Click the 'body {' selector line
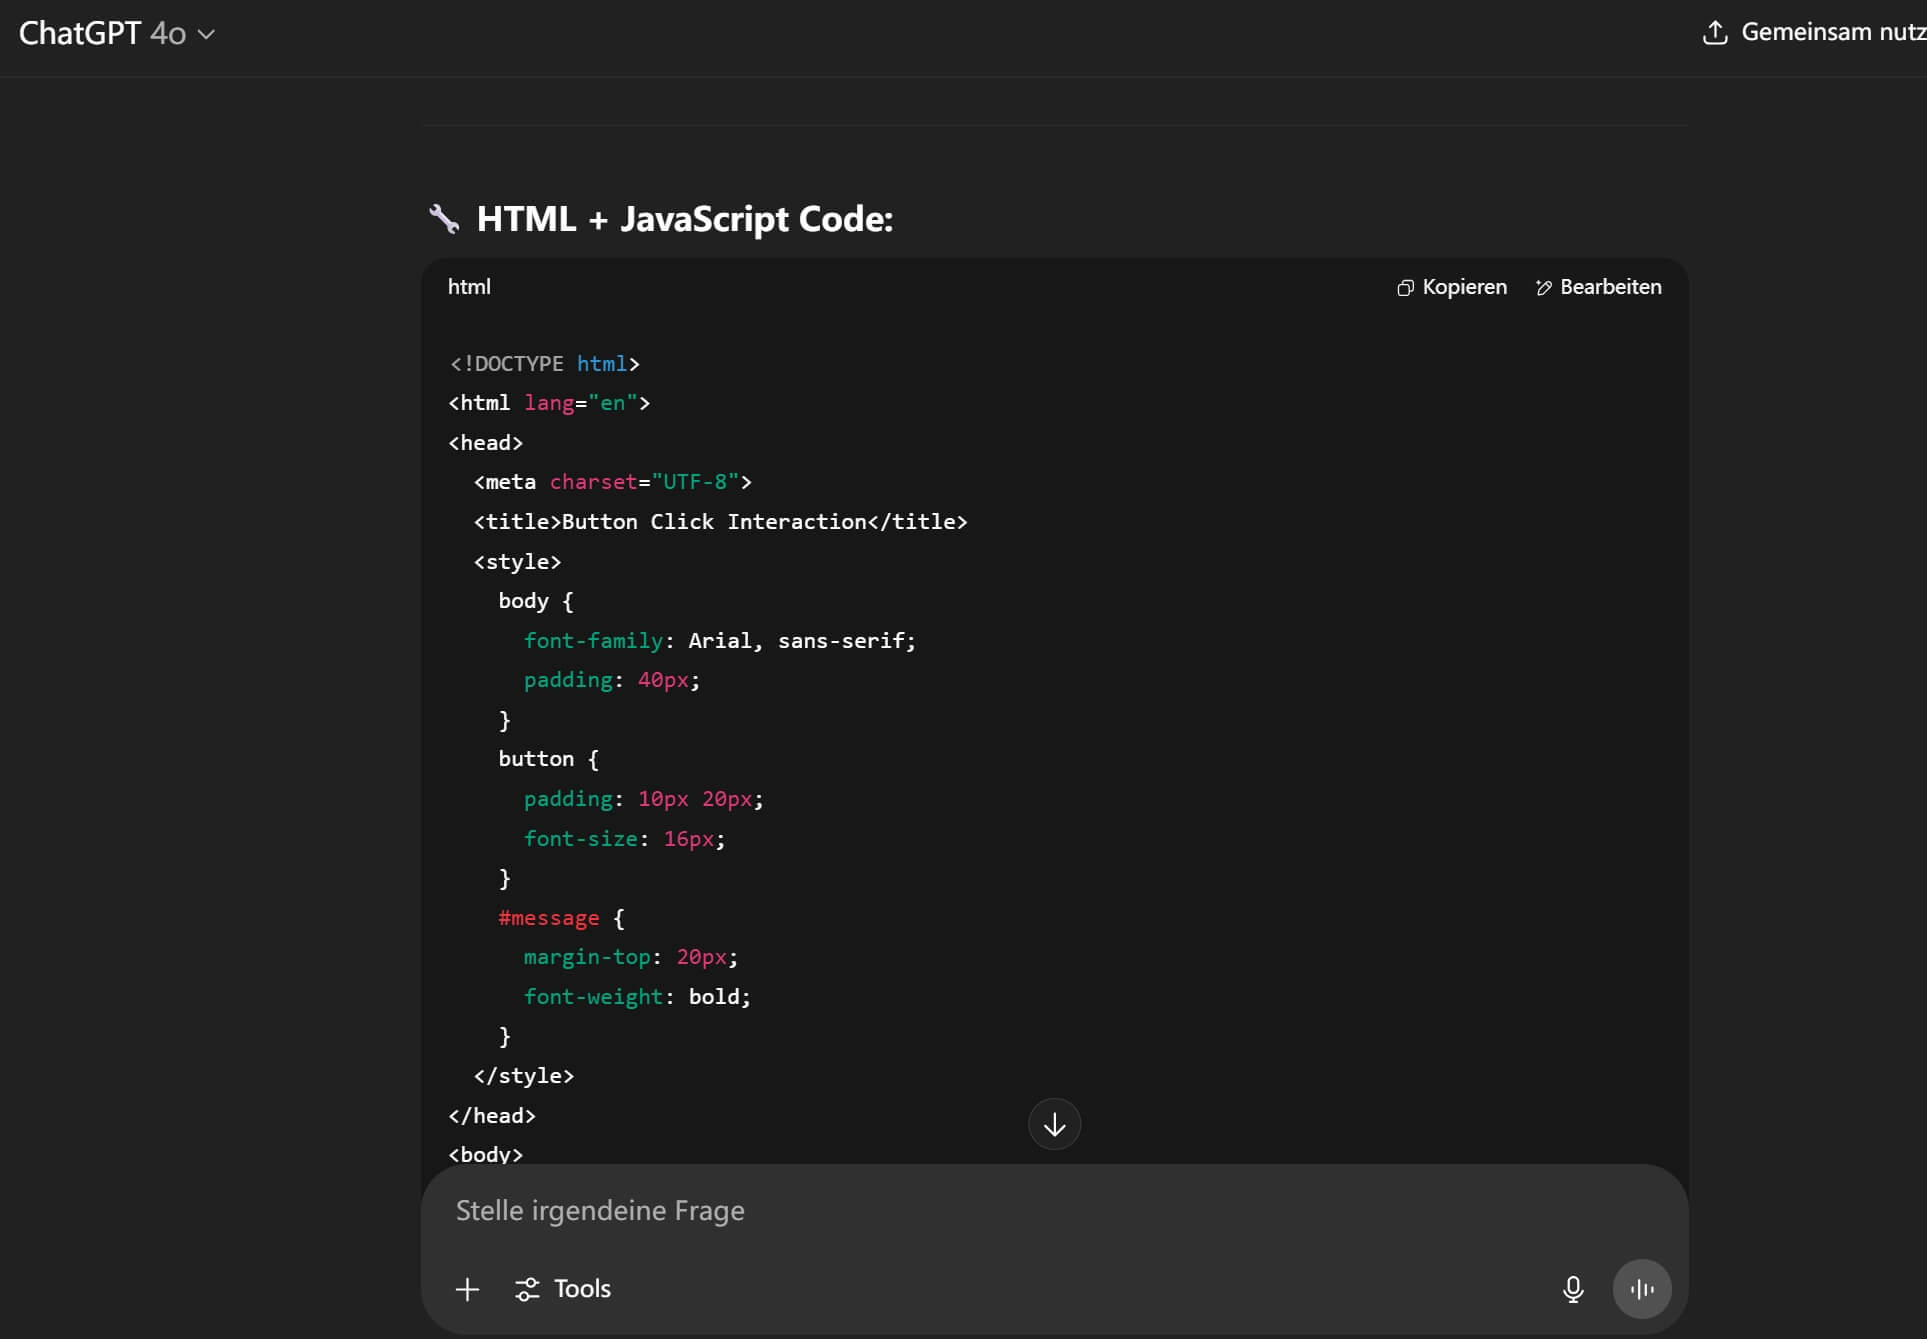1927x1339 pixels. 536,601
